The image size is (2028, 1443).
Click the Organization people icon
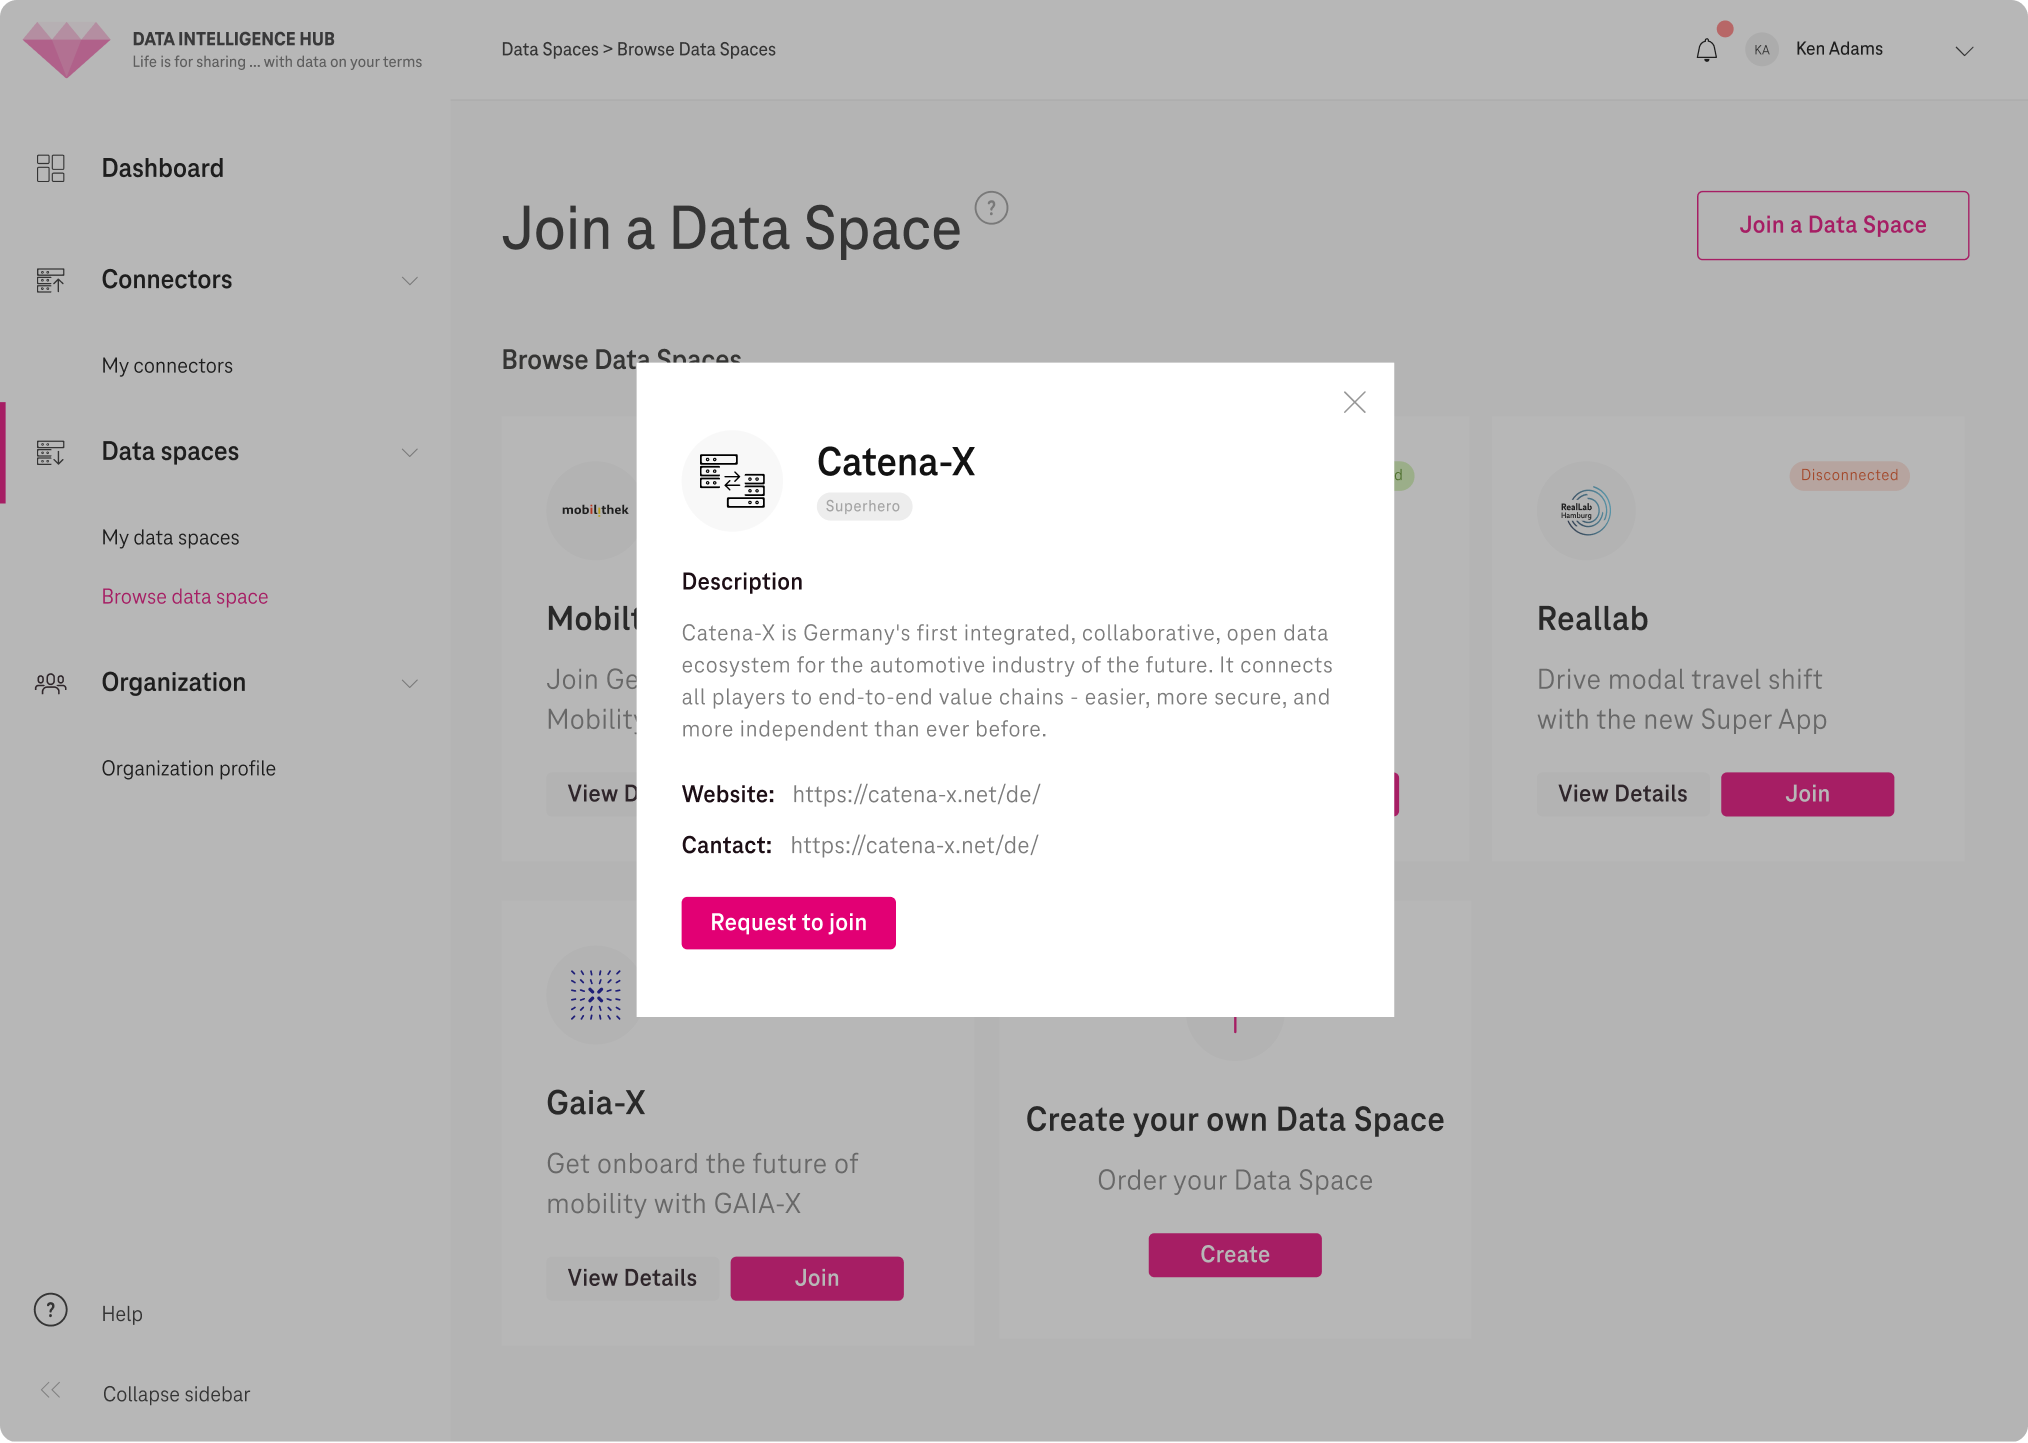[50, 683]
